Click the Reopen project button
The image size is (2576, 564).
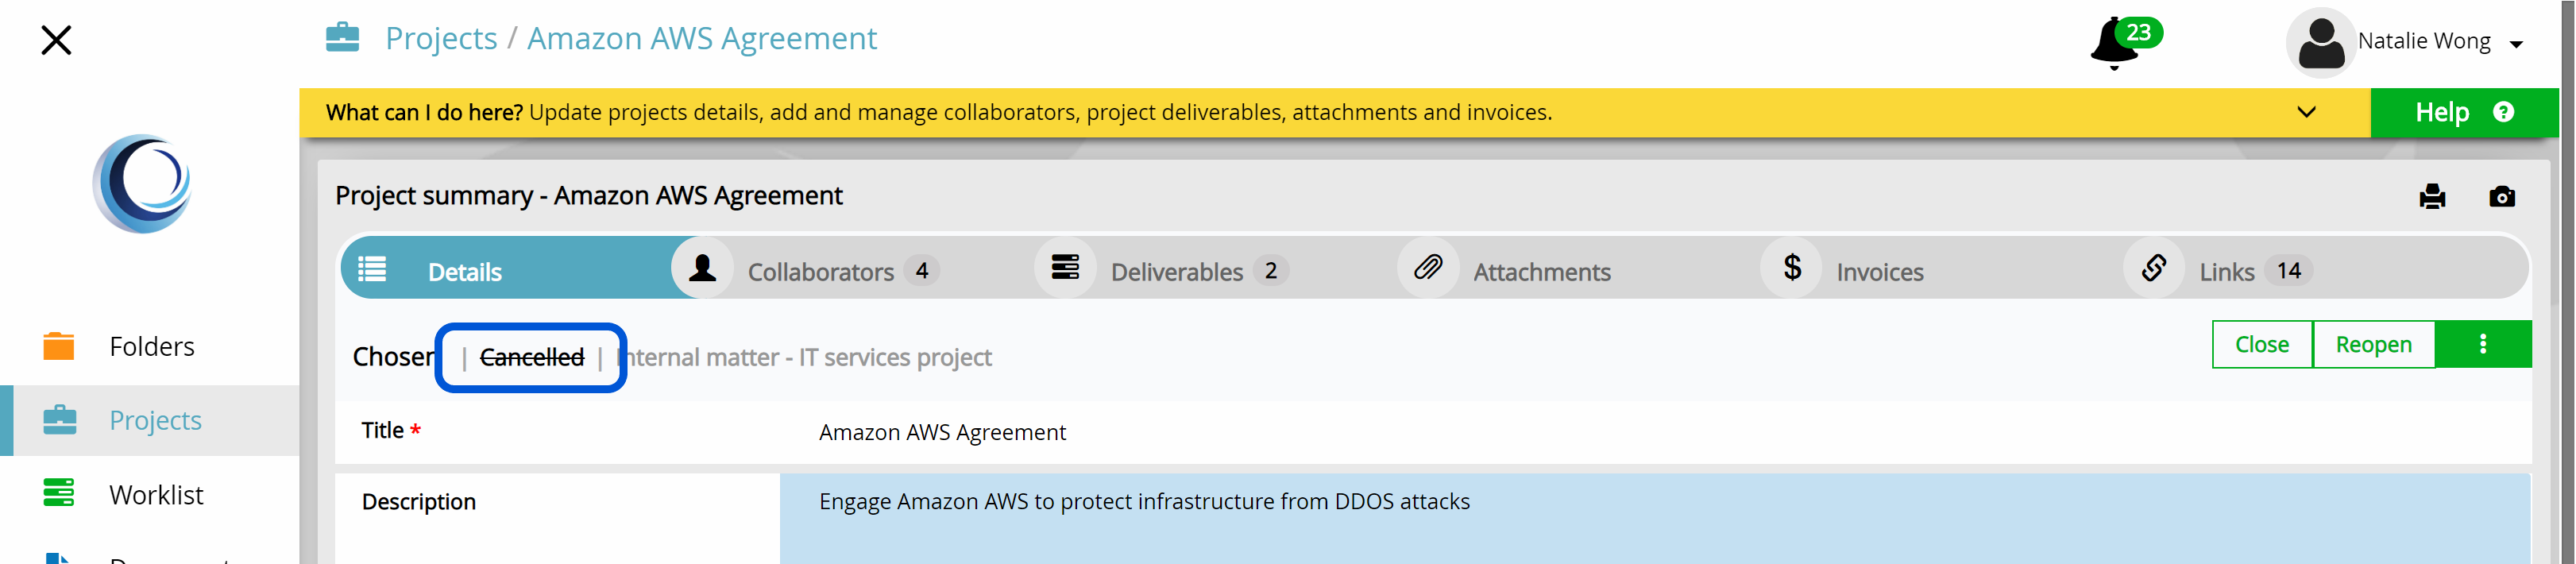(2373, 344)
